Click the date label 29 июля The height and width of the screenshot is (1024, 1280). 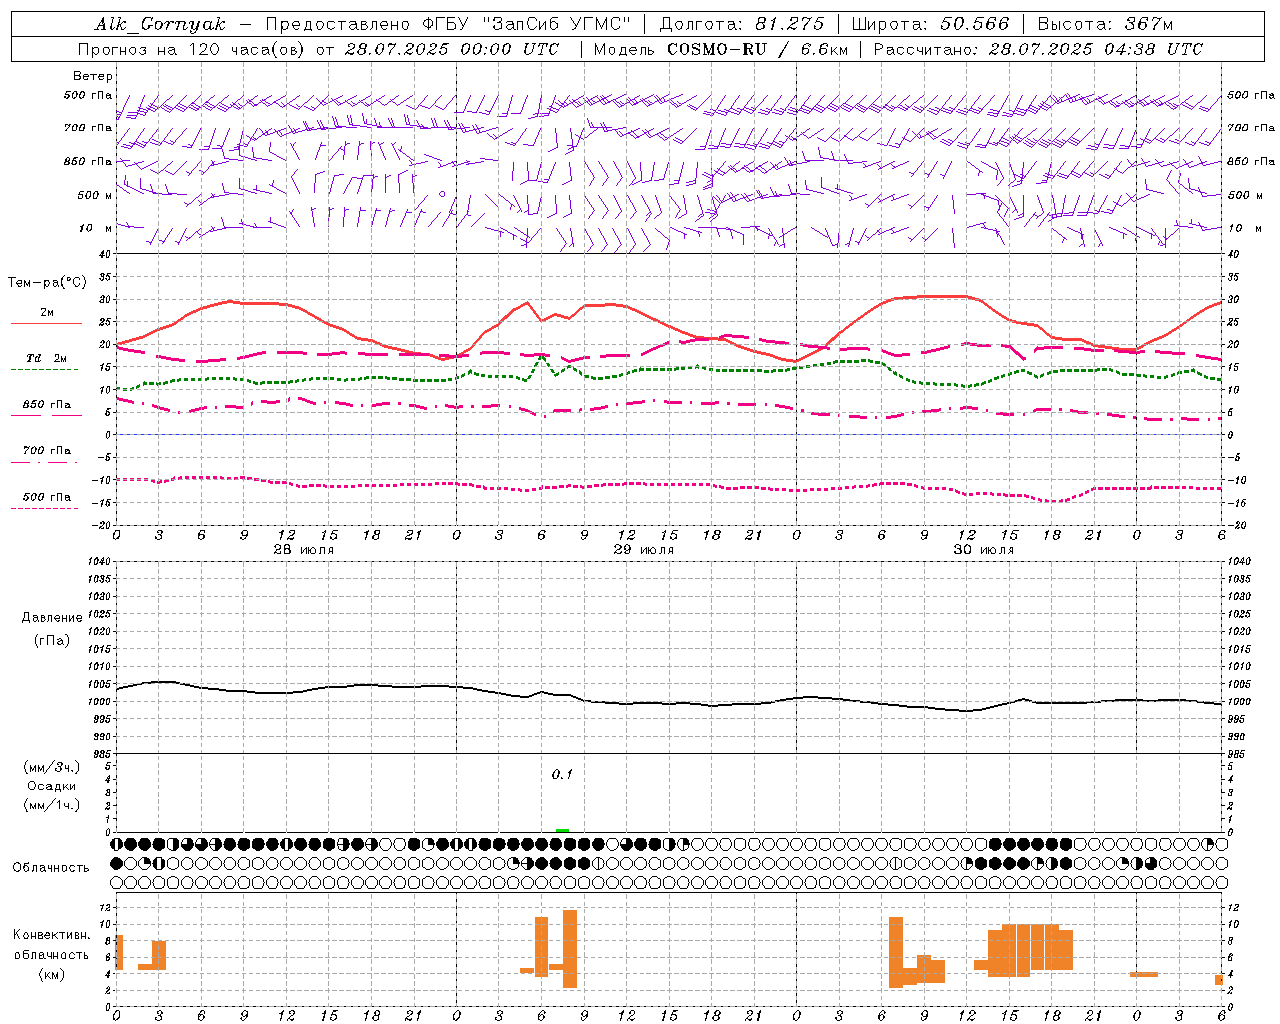coord(643,550)
